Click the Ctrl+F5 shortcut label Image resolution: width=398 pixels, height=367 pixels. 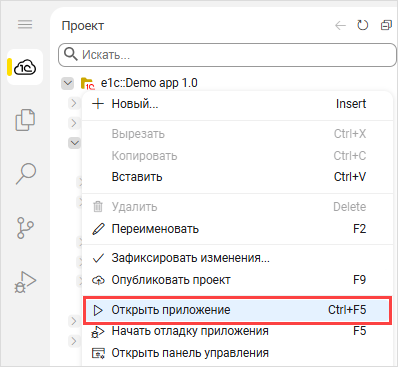click(347, 310)
